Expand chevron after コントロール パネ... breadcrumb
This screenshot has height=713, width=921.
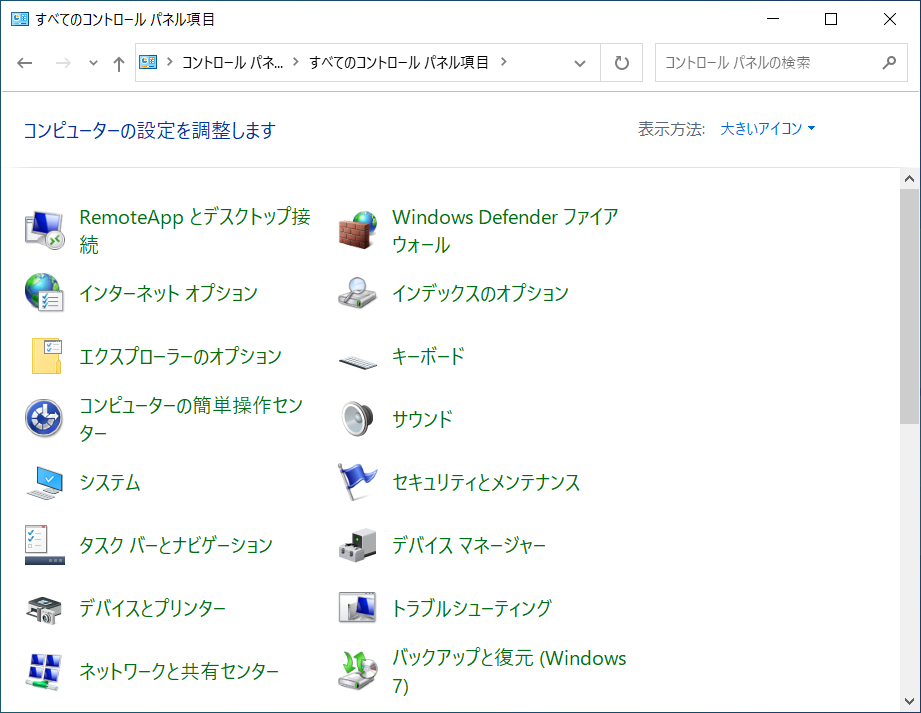click(295, 62)
